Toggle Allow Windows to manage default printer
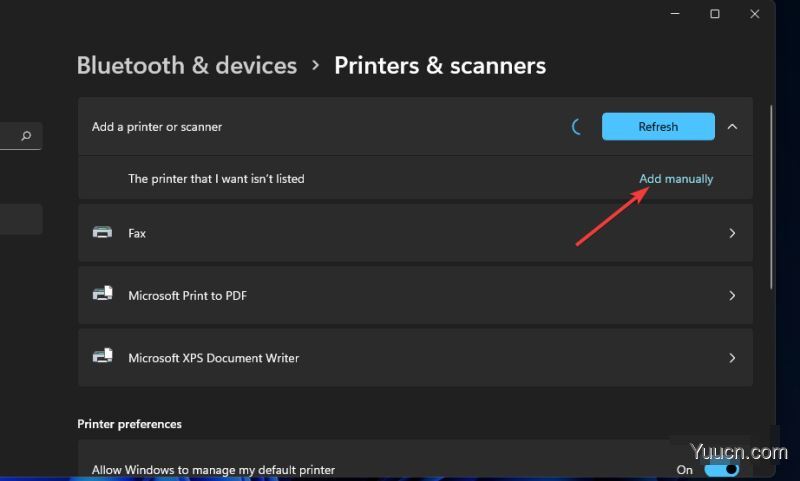Screen dimensions: 800x481 point(721,469)
